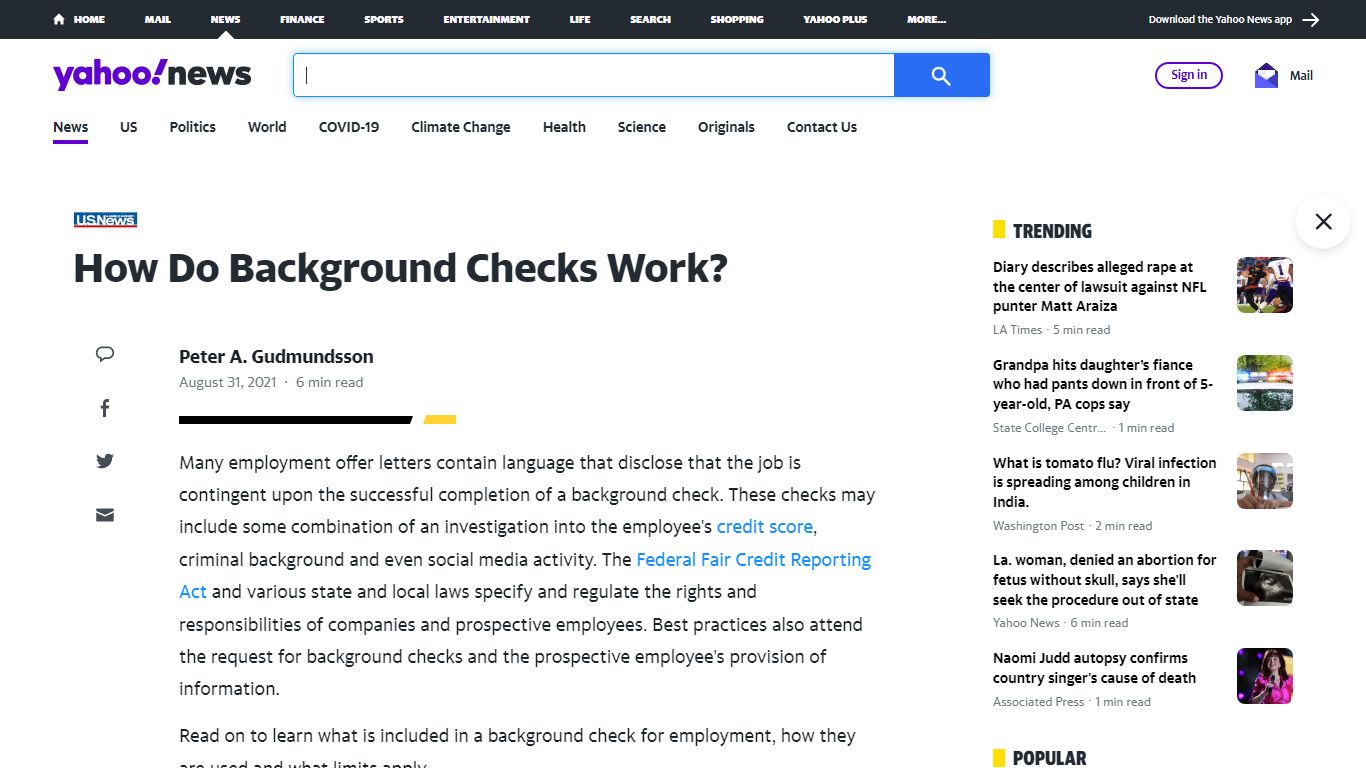Click the TRENDING section heading

(1052, 231)
